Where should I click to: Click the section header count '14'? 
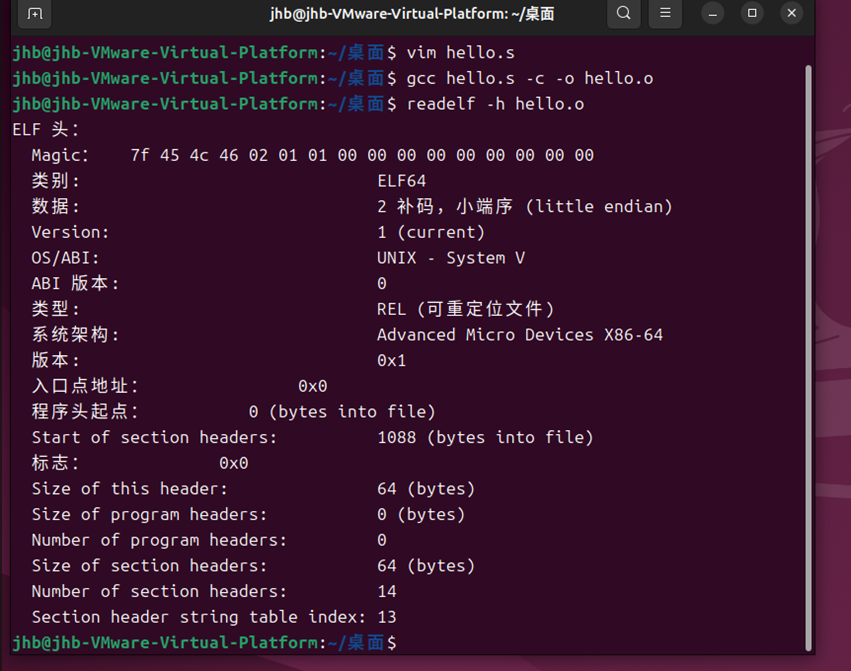tap(387, 591)
